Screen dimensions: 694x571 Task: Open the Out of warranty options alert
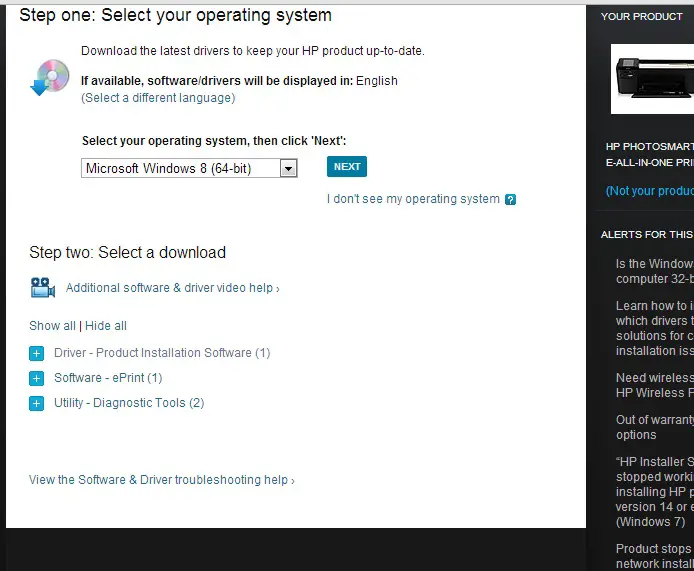pyautogui.click(x=655, y=427)
